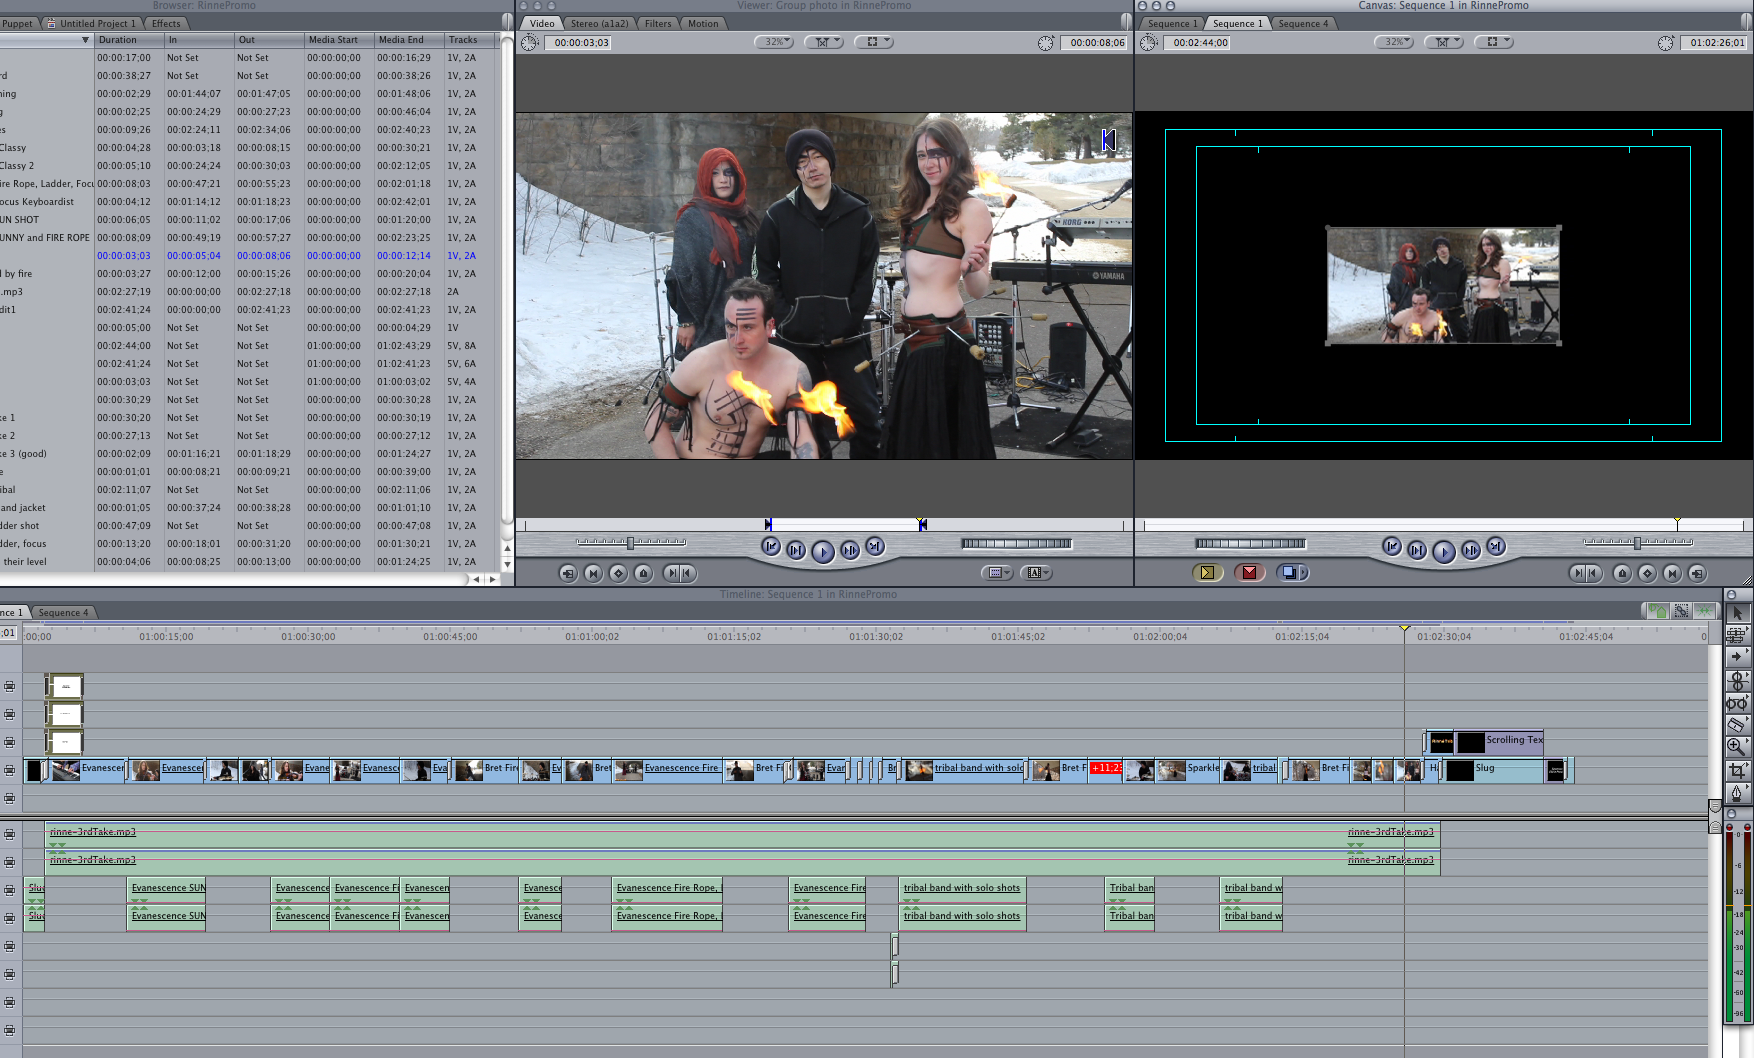Toggle visibility of the top video track
1754x1058 pixels.
click(10, 686)
